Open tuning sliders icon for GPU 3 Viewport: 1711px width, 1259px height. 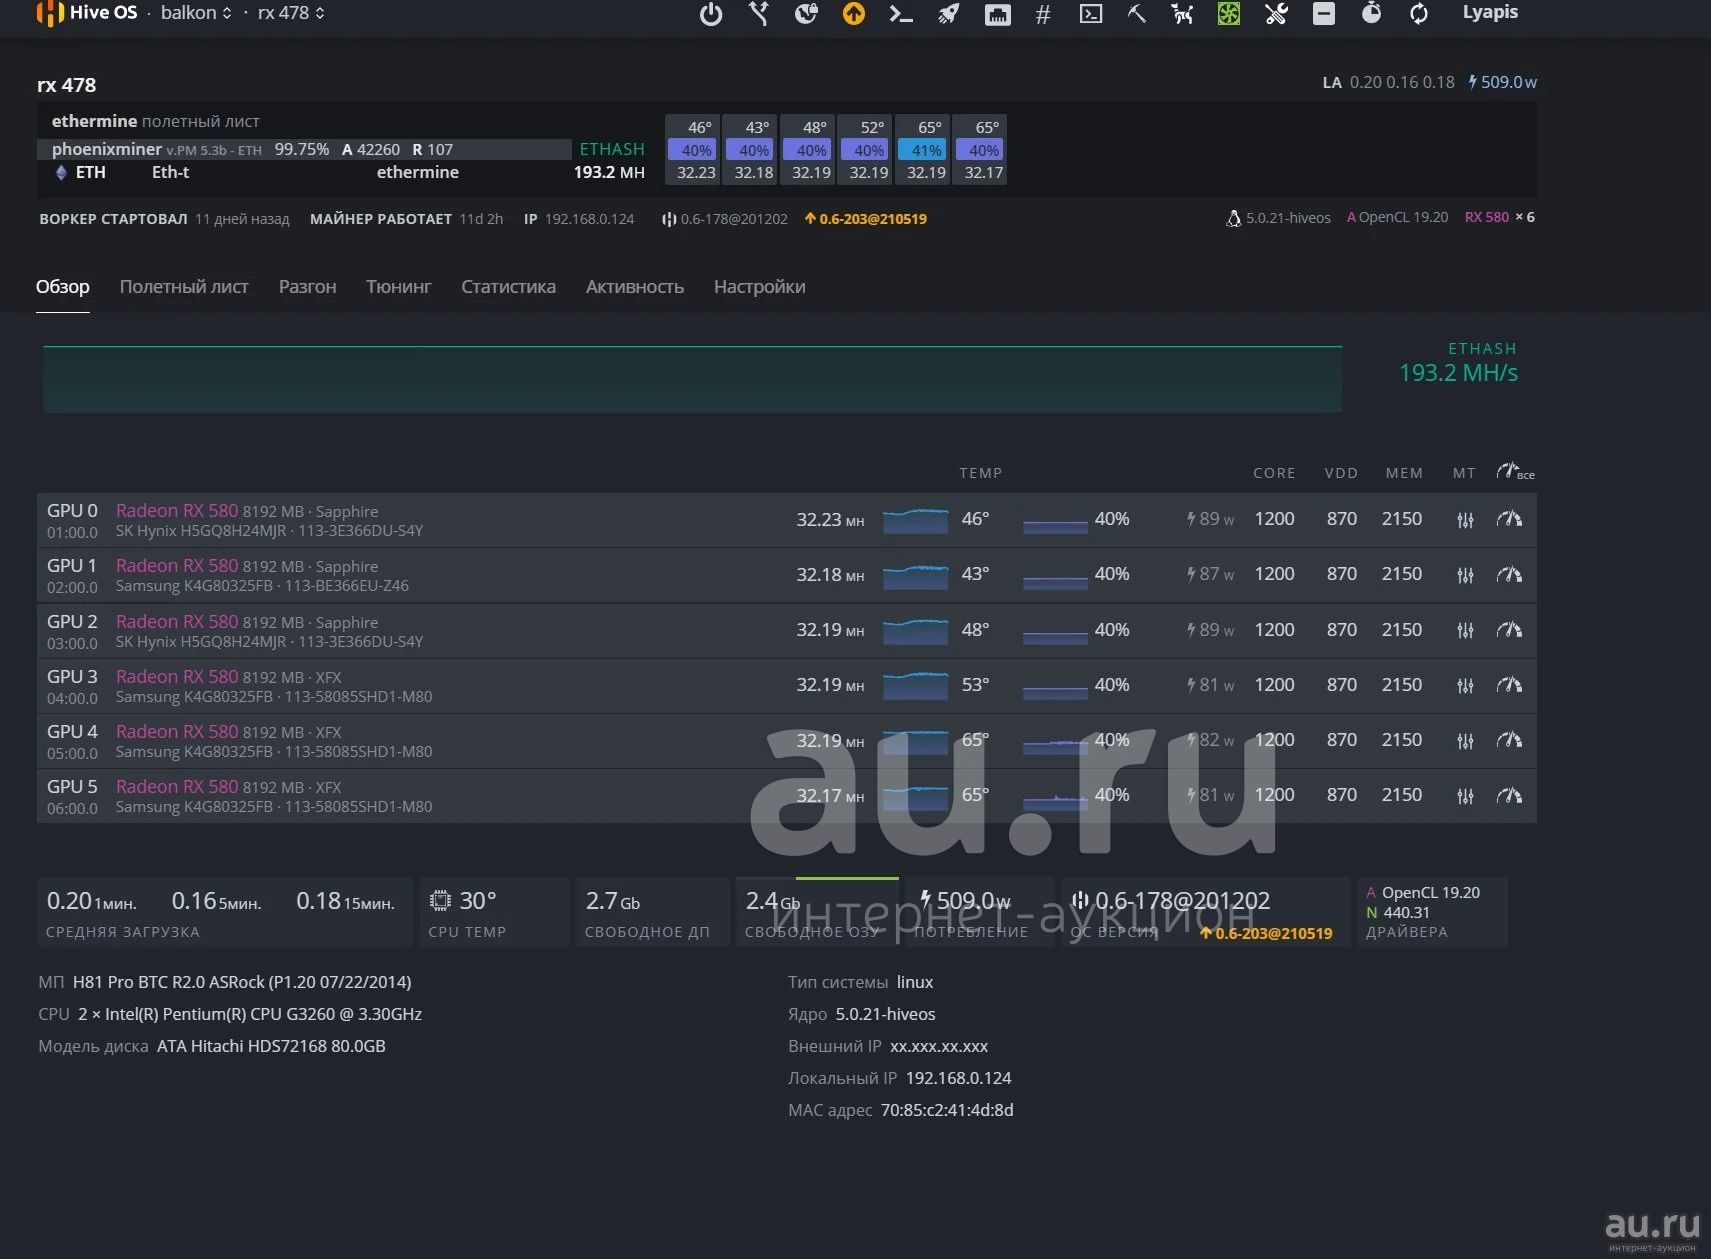click(1465, 686)
